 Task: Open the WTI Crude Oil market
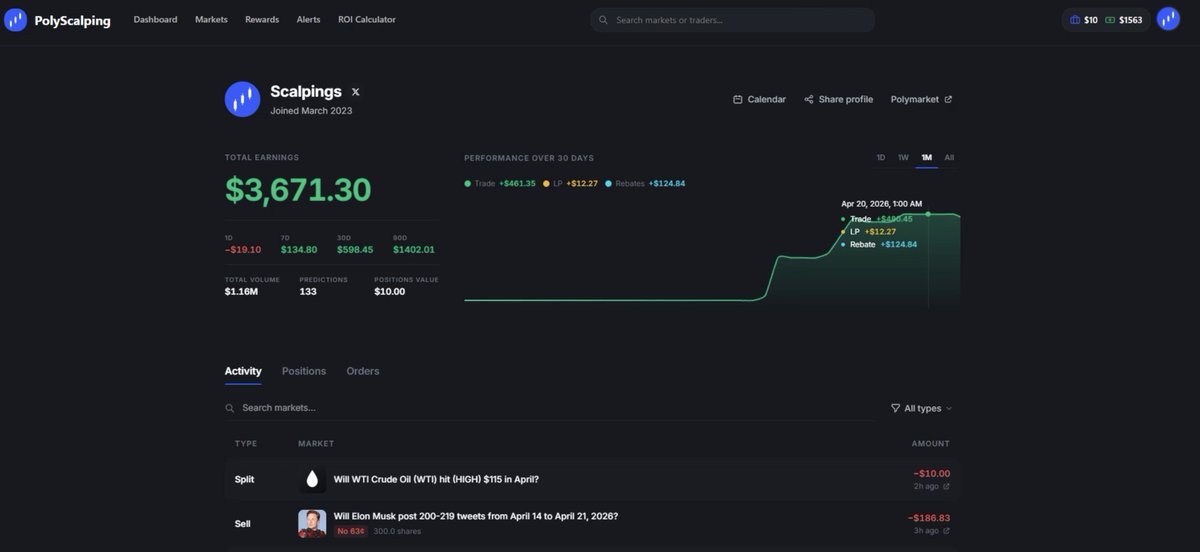tap(436, 479)
